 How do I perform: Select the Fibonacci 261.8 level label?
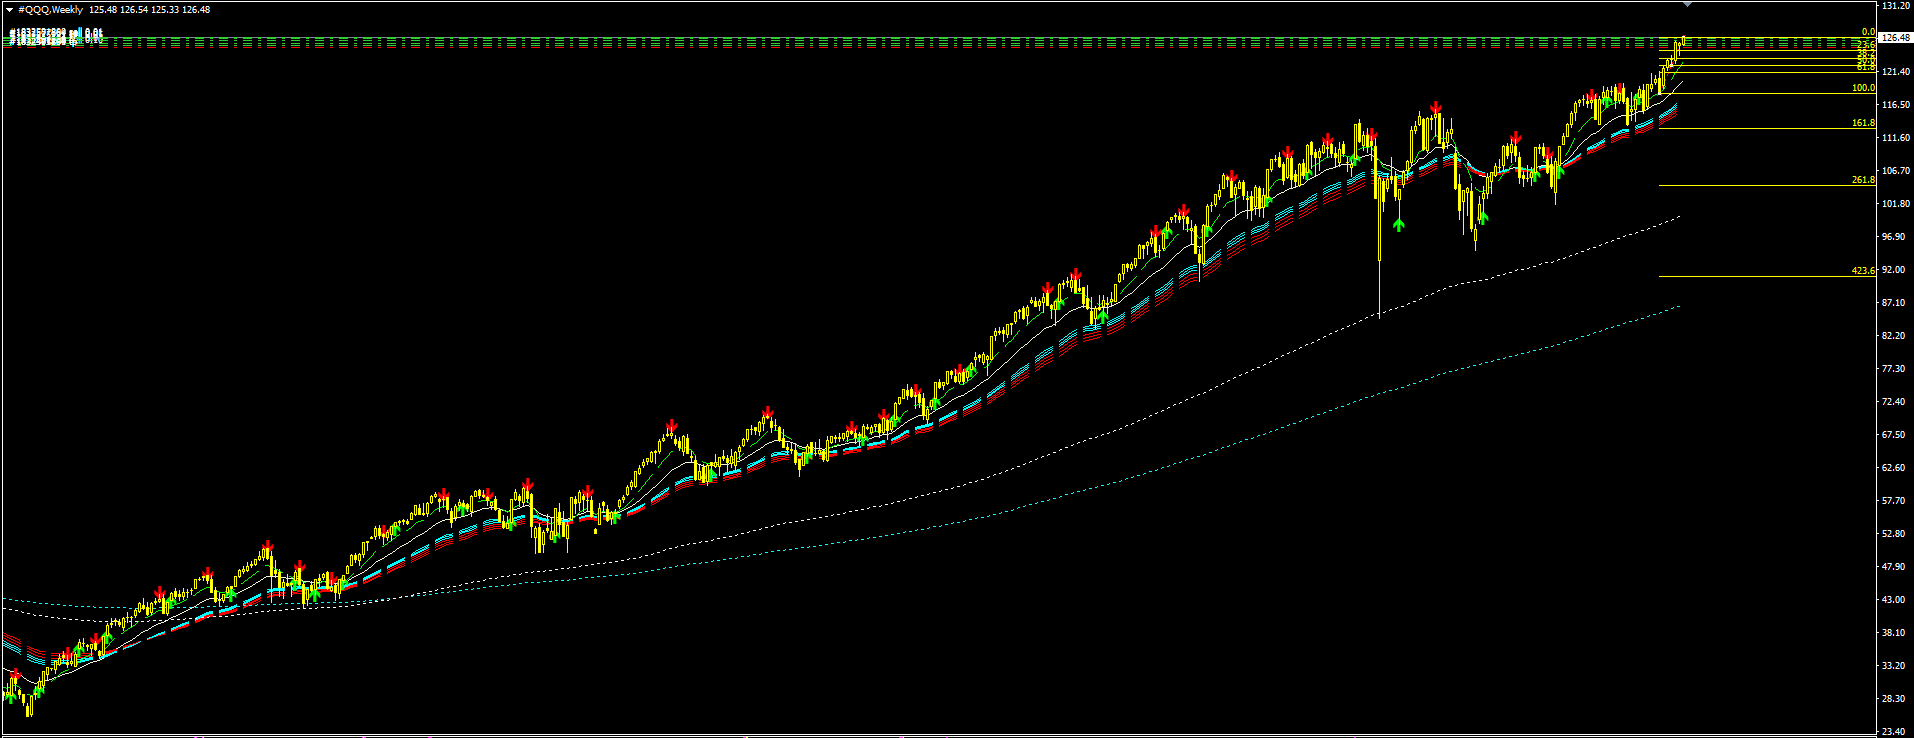(1863, 180)
